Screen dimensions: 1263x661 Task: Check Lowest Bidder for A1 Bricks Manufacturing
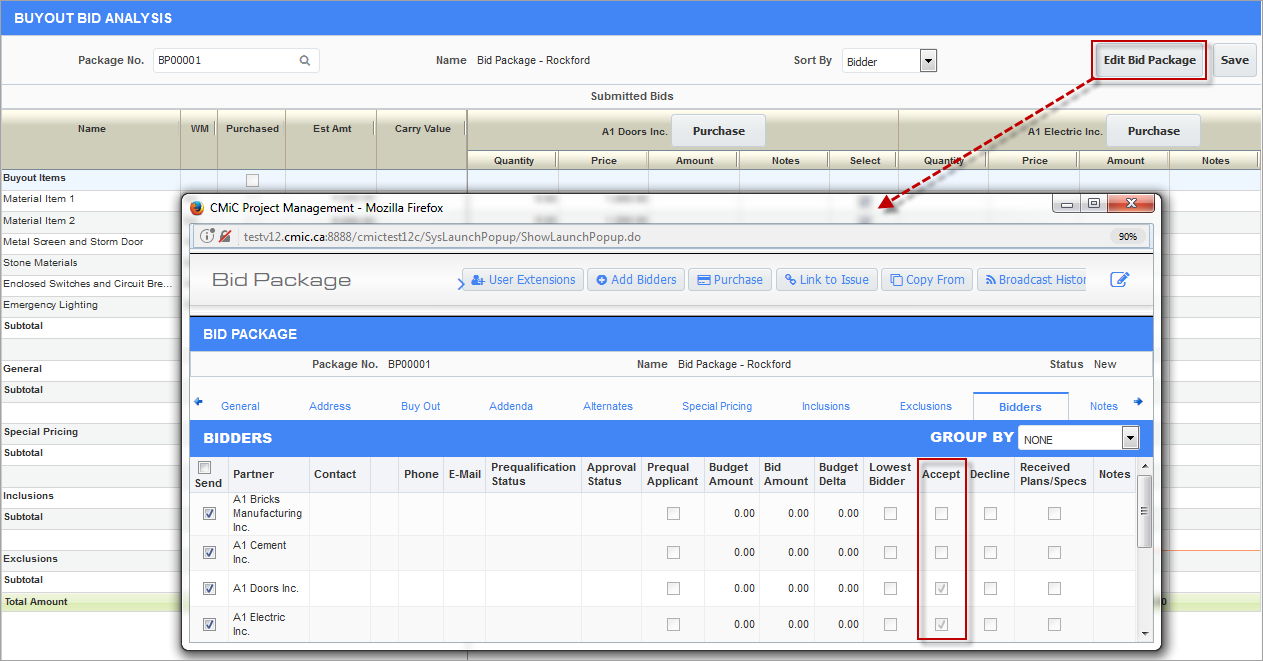890,514
